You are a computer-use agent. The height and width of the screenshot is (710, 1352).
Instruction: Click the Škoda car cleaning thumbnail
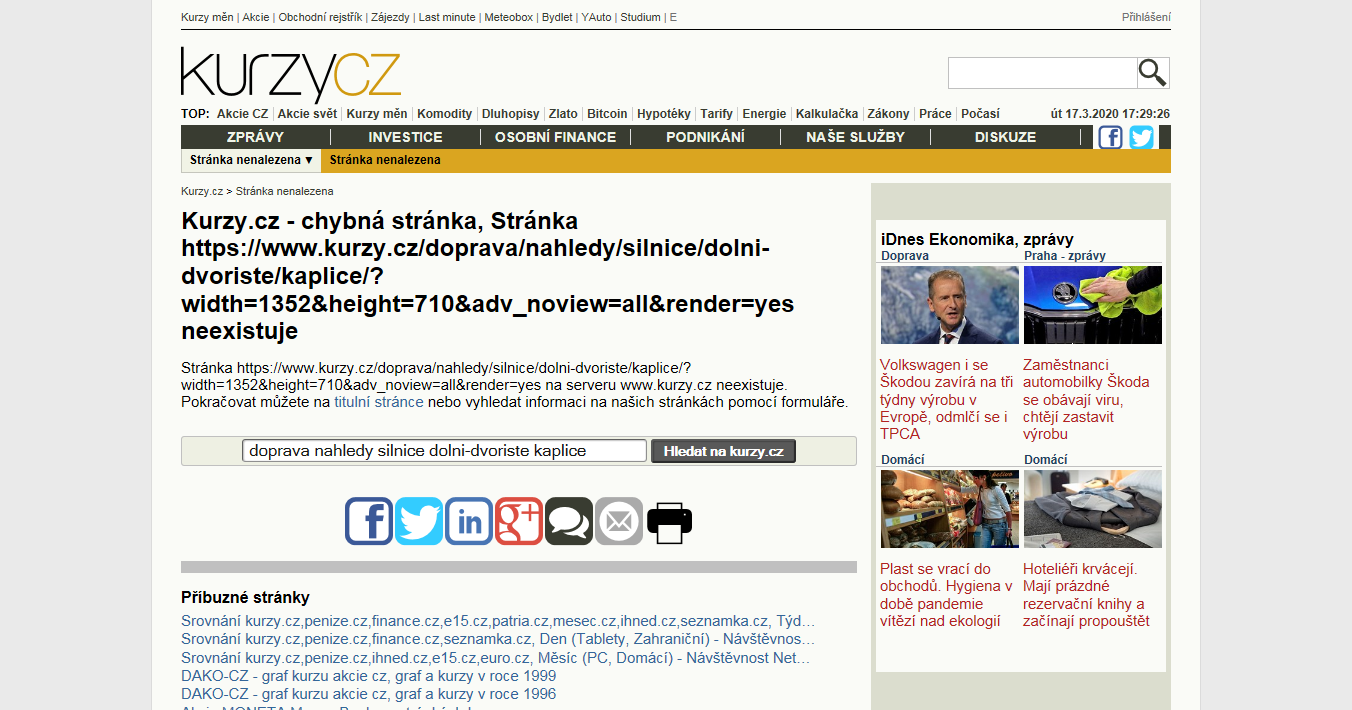pos(1093,305)
